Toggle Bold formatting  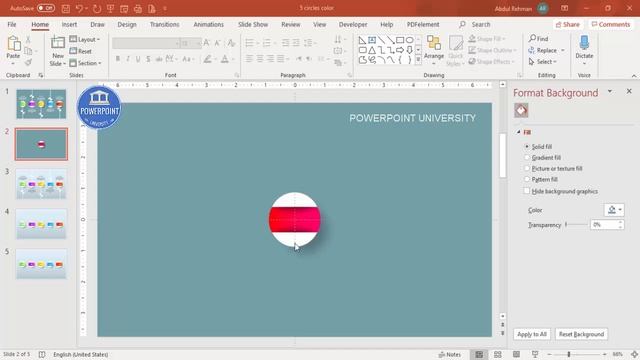pyautogui.click(x=118, y=59)
